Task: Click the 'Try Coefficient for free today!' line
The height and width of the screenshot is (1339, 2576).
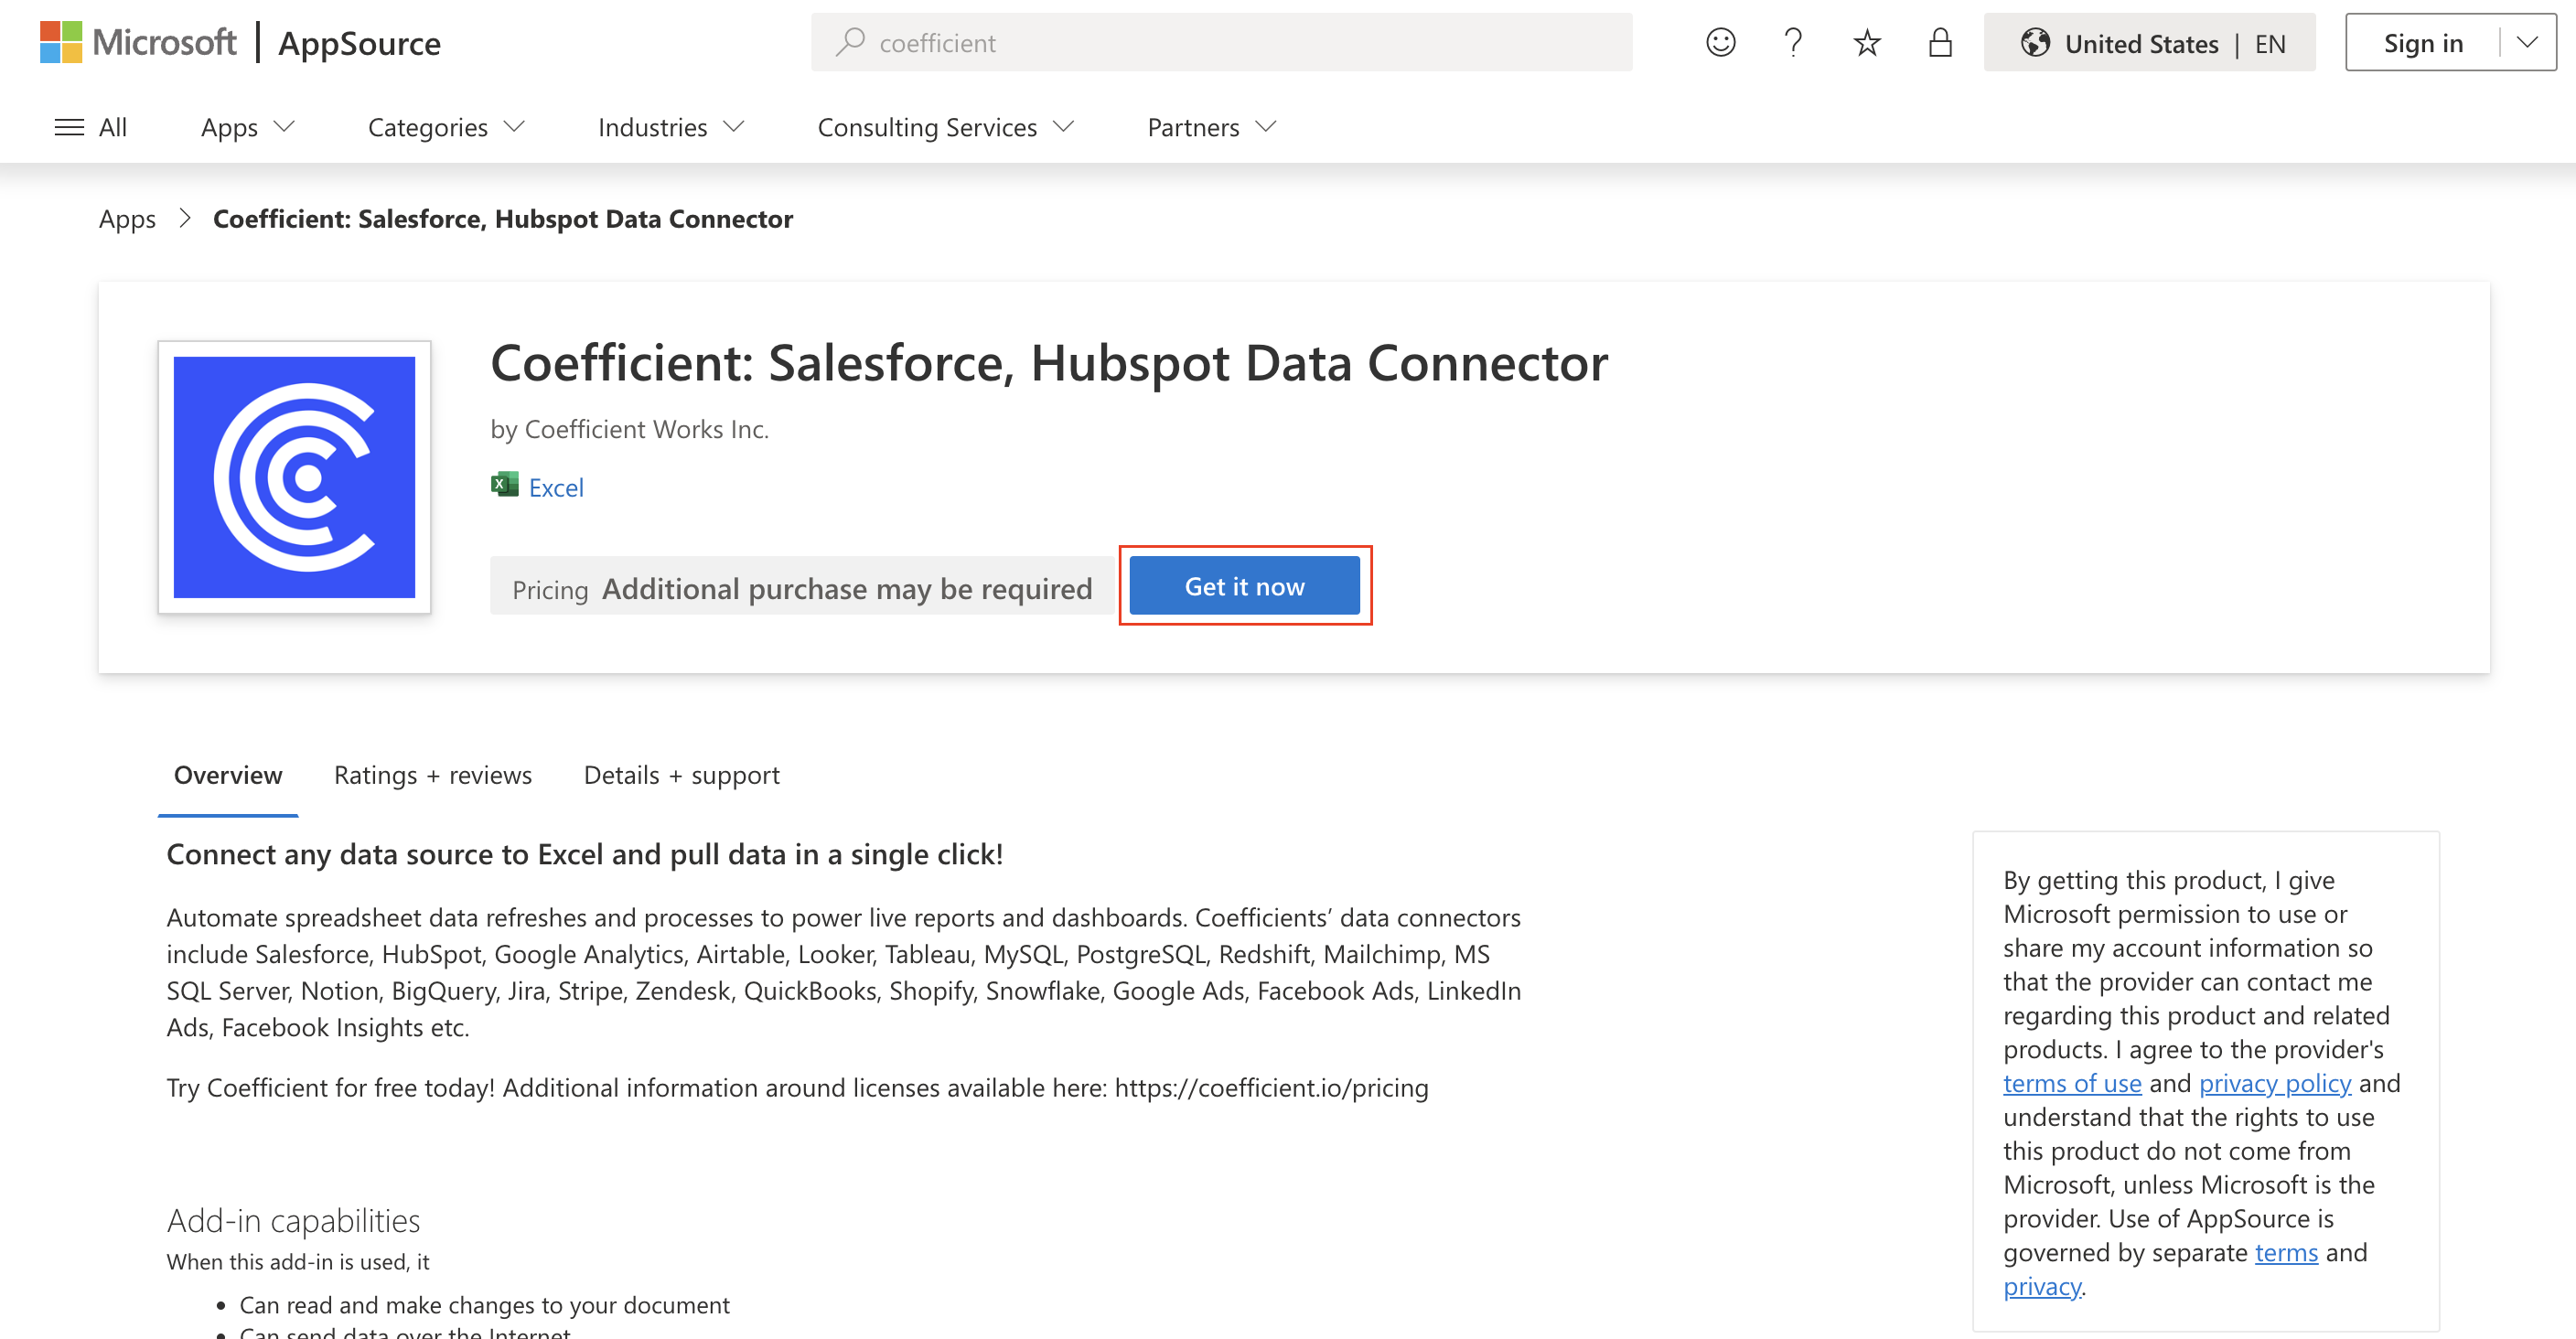Action: 797,1087
